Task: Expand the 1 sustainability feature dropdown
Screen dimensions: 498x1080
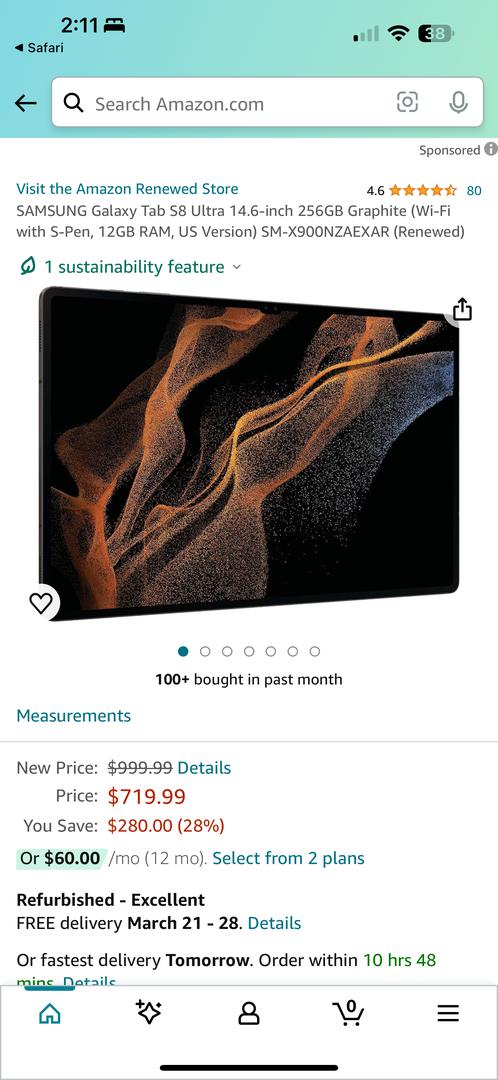Action: click(x=130, y=267)
